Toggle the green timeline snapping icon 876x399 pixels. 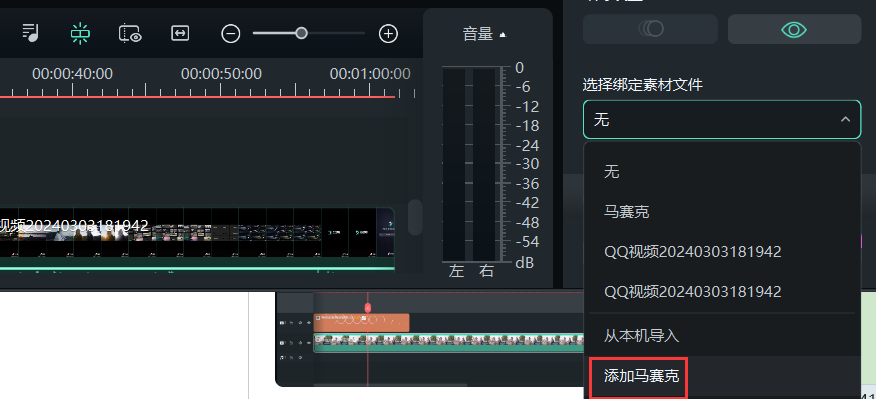click(x=80, y=34)
